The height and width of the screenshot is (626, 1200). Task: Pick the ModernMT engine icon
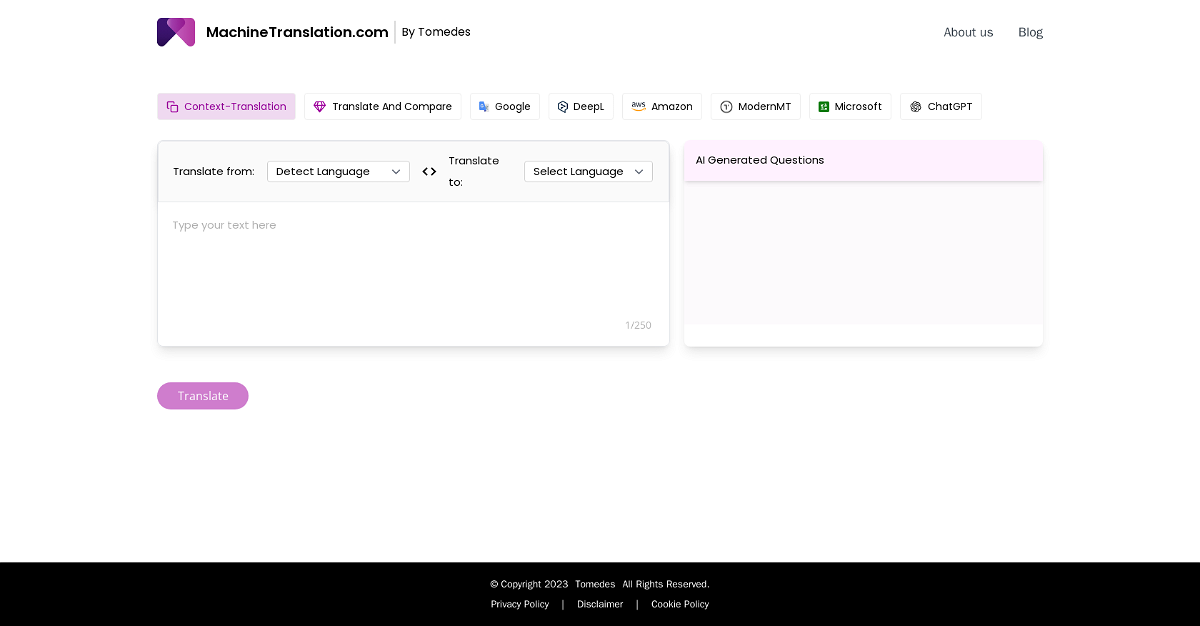click(726, 107)
